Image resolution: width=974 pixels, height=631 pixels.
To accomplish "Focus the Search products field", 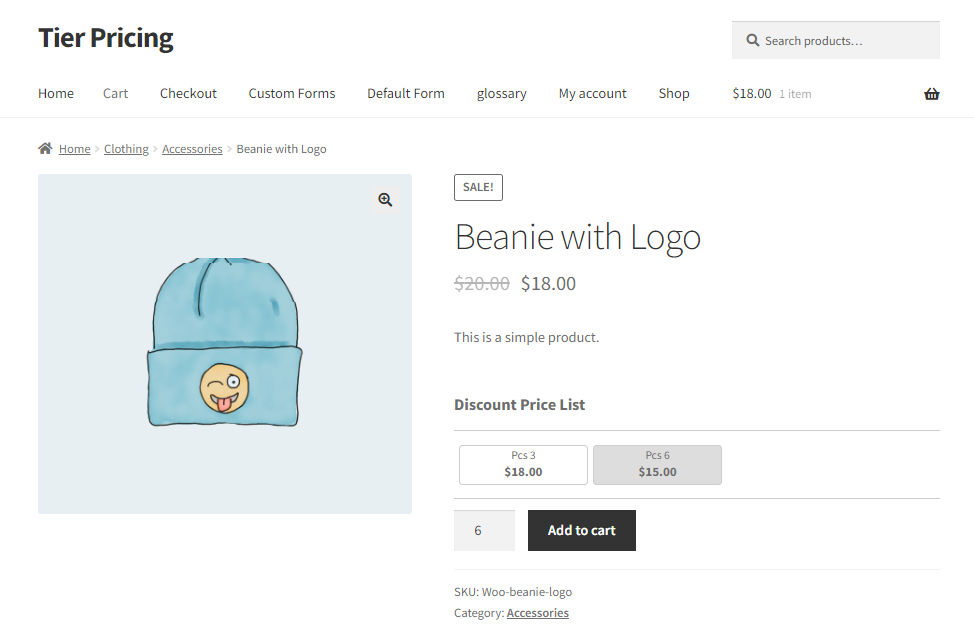I will tap(835, 40).
